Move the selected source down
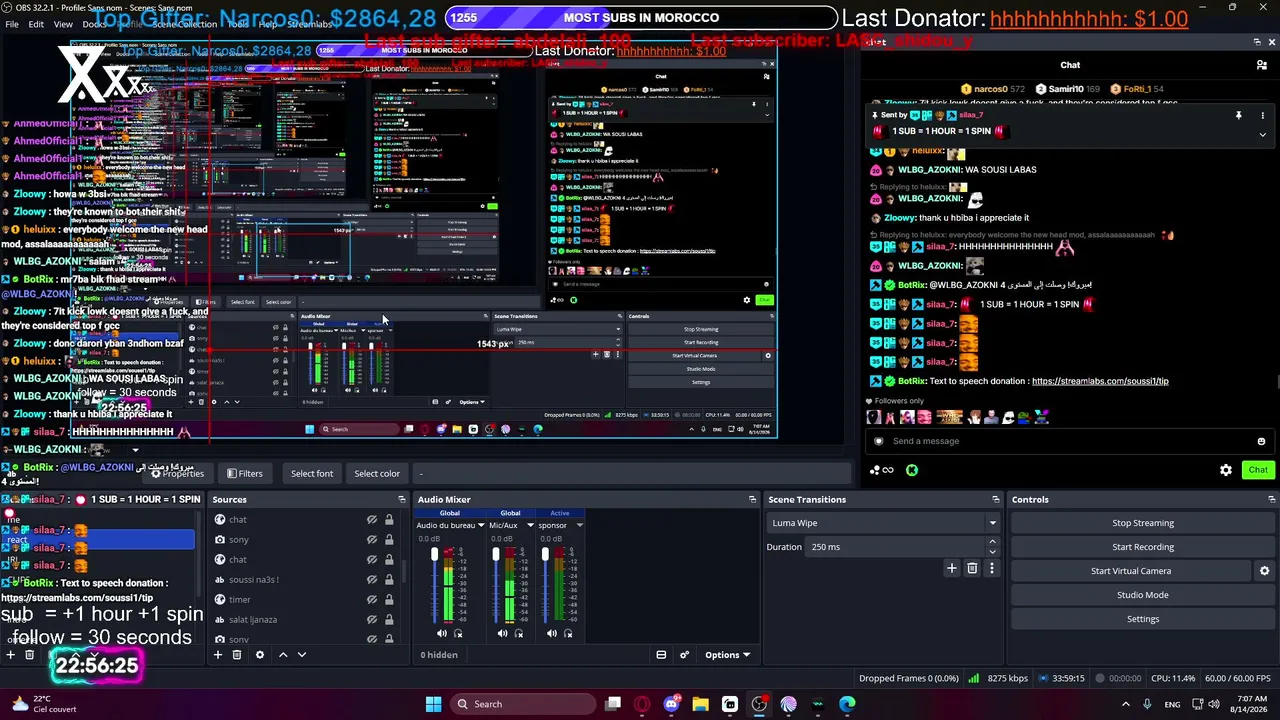Image resolution: width=1280 pixels, height=720 pixels. 302,655
